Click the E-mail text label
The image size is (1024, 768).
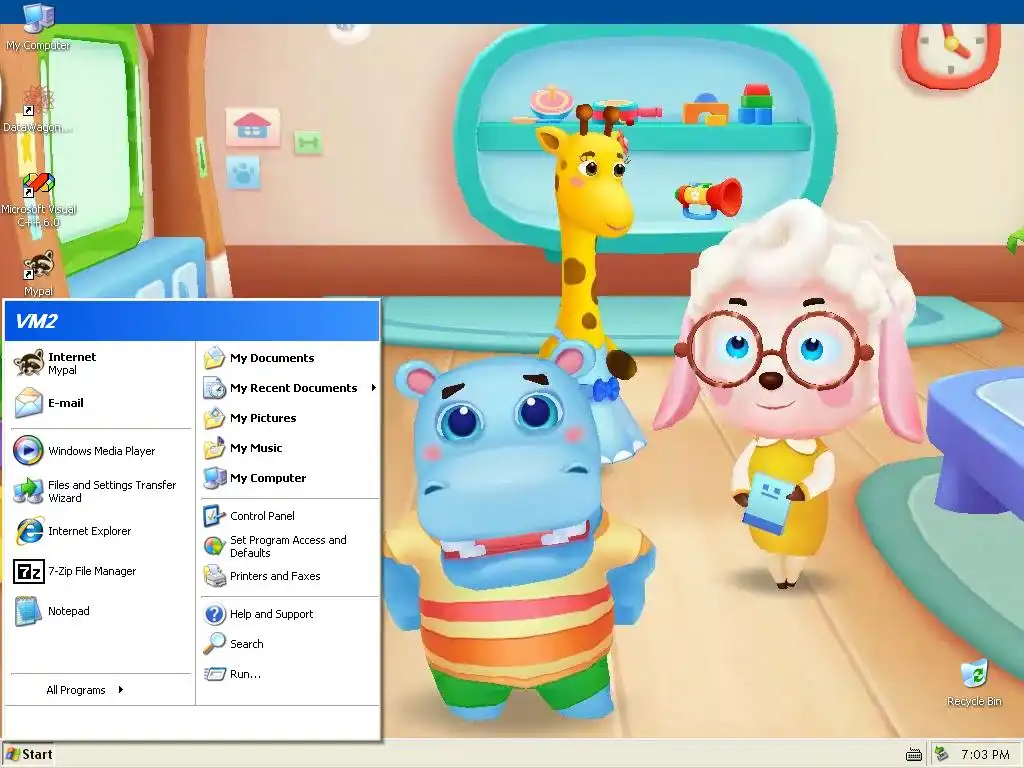tap(65, 403)
